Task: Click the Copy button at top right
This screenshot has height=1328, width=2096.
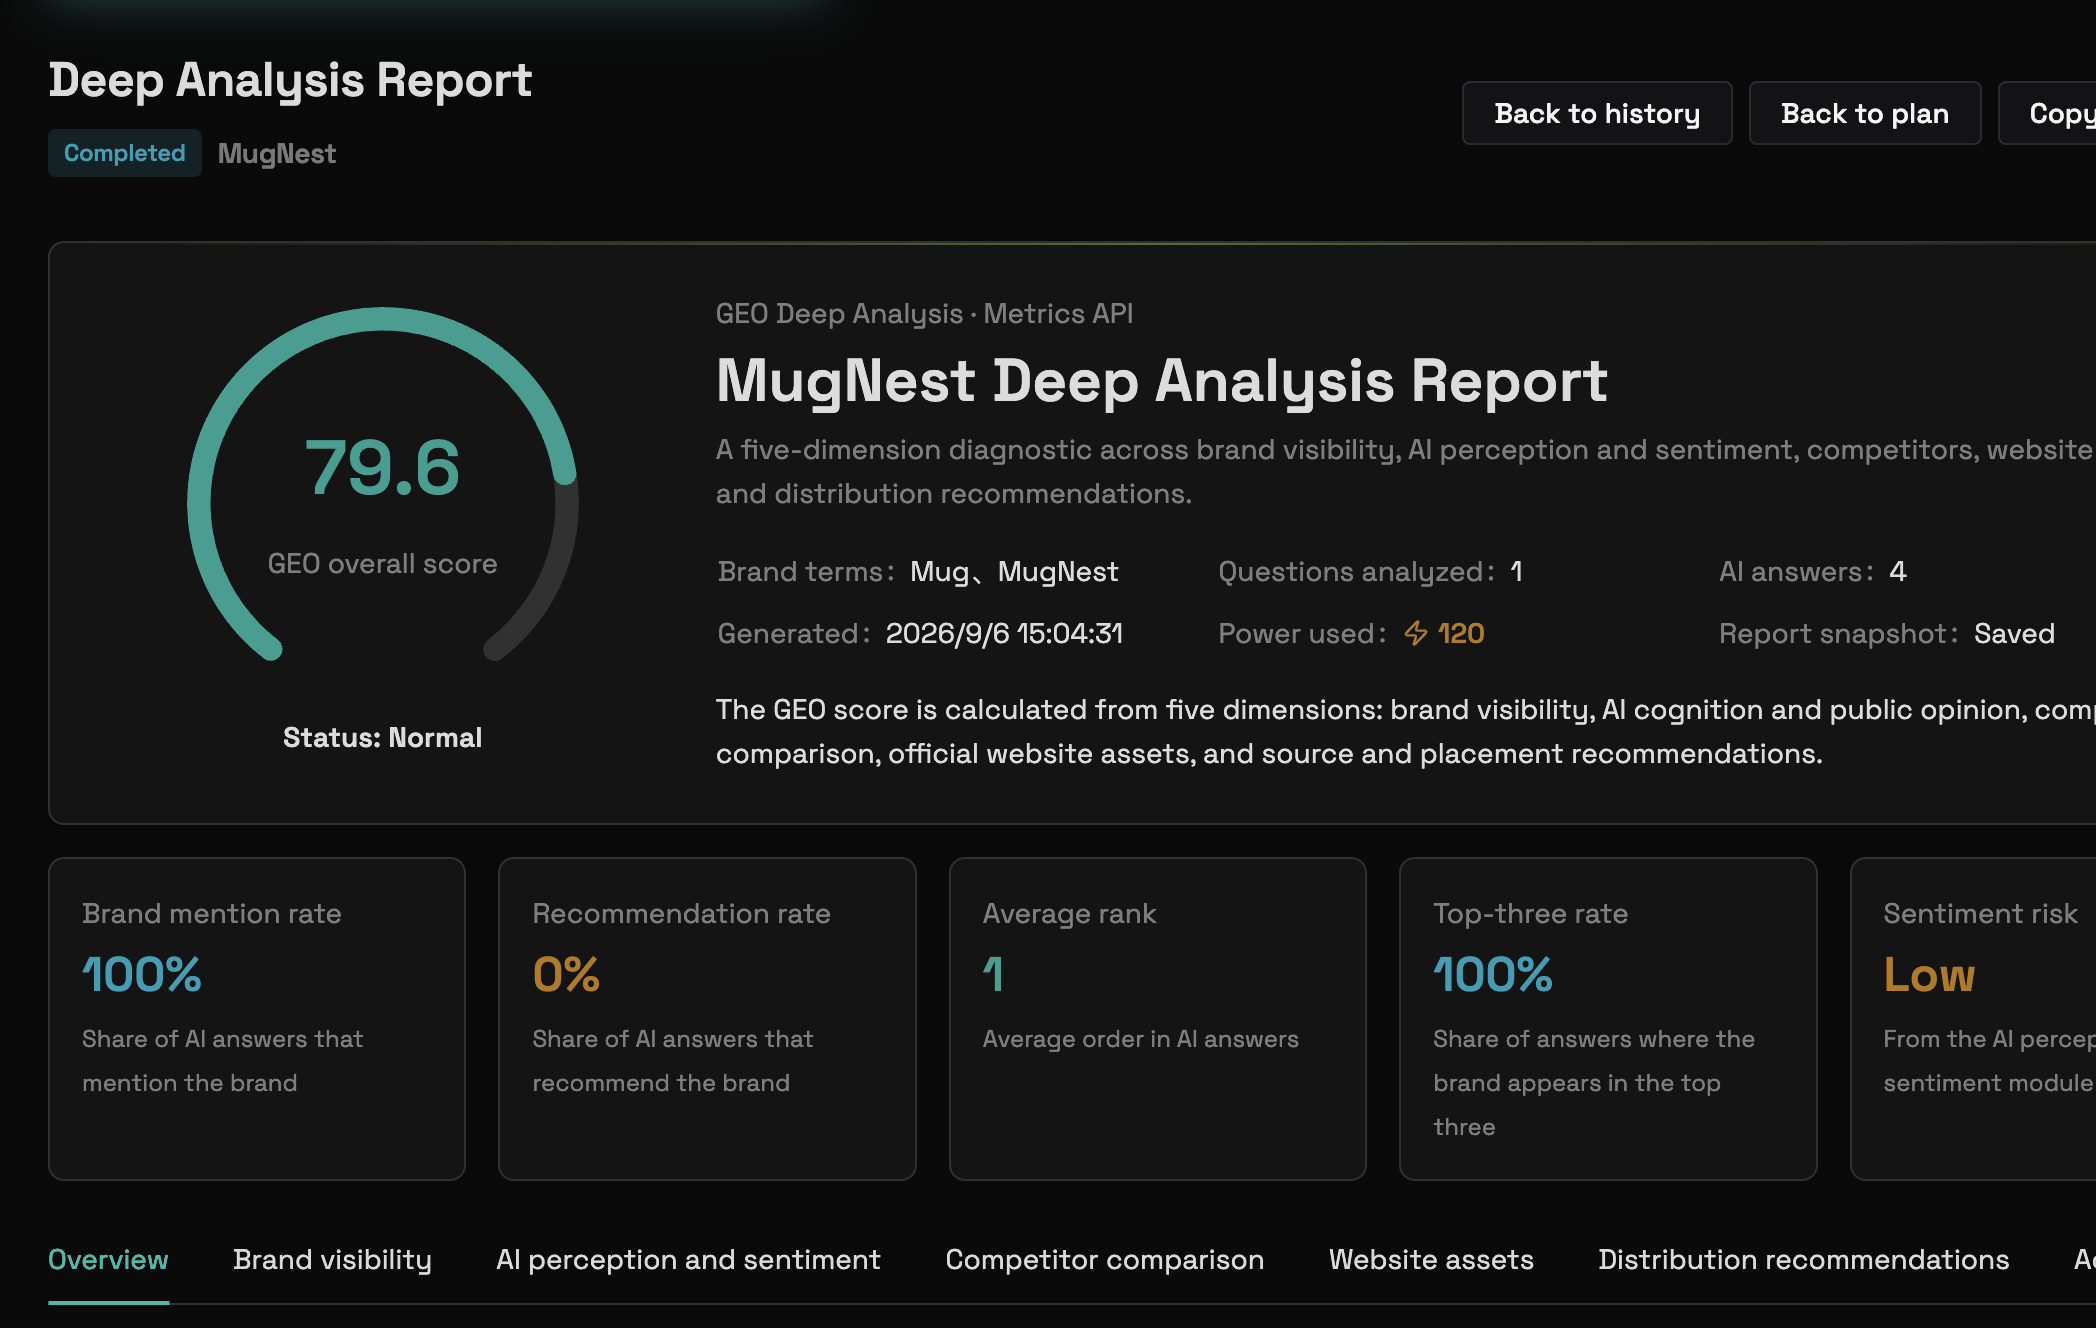Action: click(x=2048, y=113)
